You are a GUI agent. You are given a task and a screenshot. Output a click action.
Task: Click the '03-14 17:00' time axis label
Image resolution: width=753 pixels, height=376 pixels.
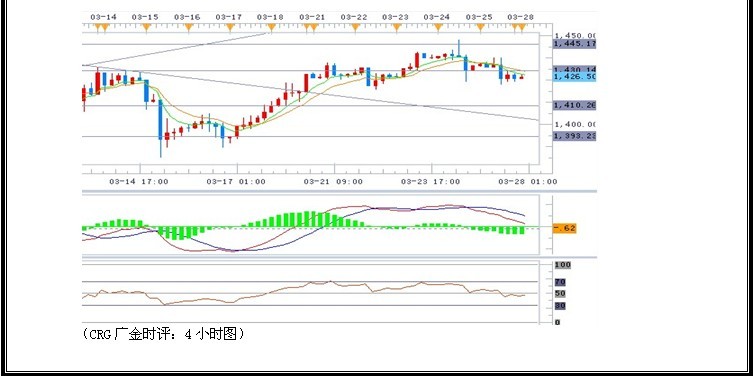pos(139,182)
